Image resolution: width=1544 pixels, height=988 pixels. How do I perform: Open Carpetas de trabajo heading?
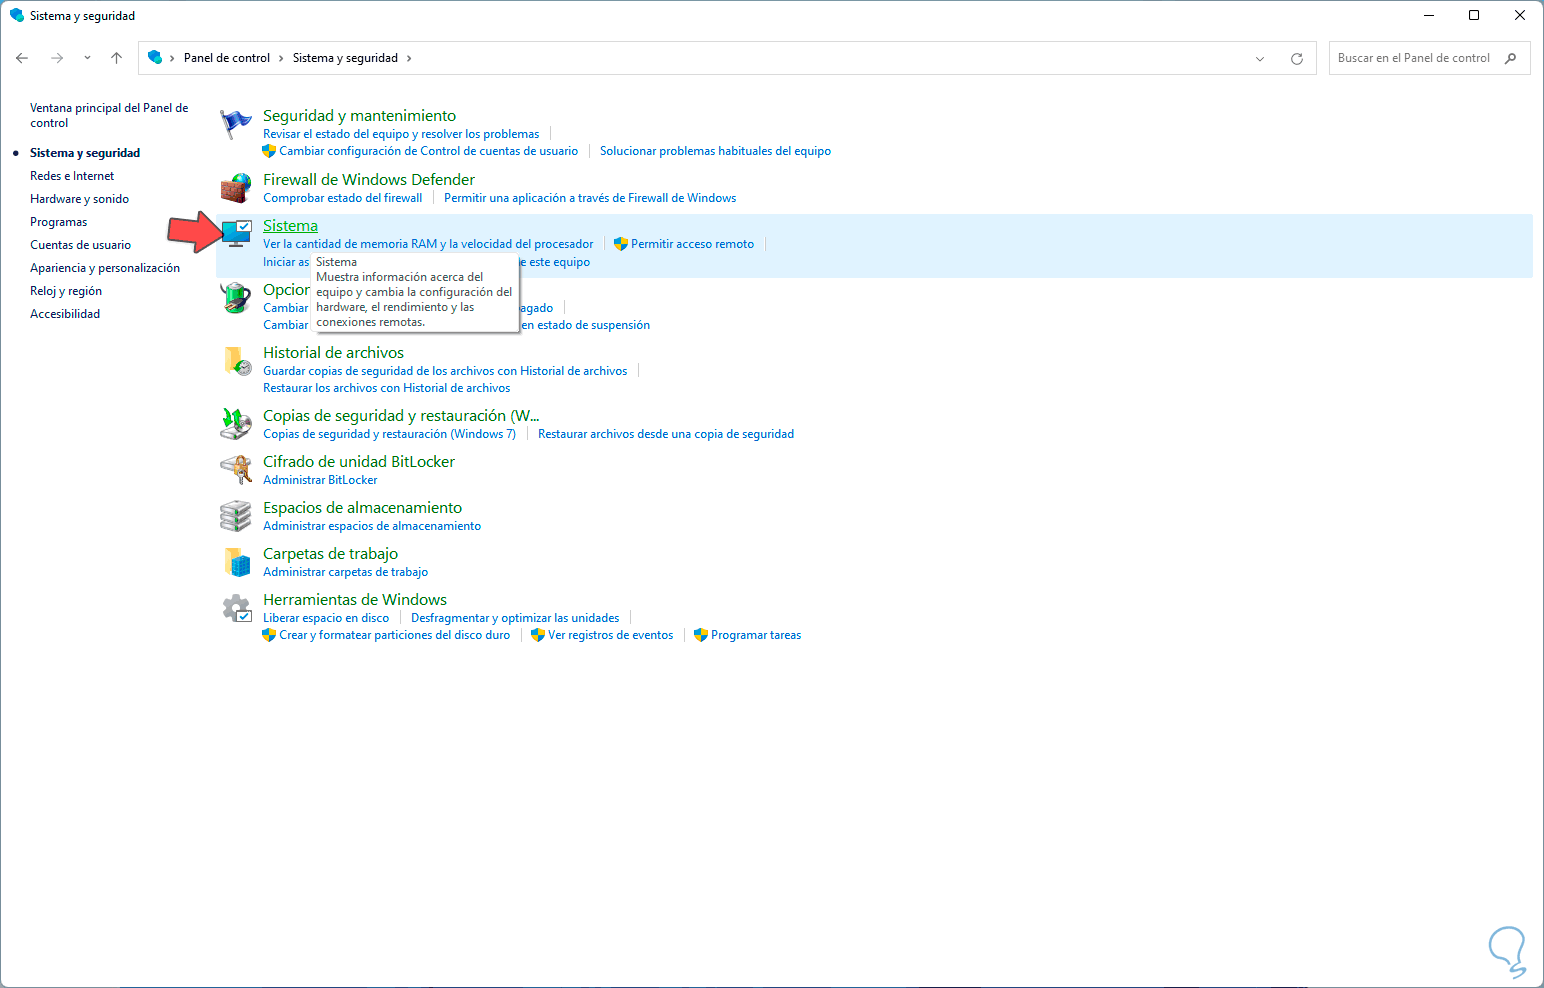pyautogui.click(x=330, y=554)
